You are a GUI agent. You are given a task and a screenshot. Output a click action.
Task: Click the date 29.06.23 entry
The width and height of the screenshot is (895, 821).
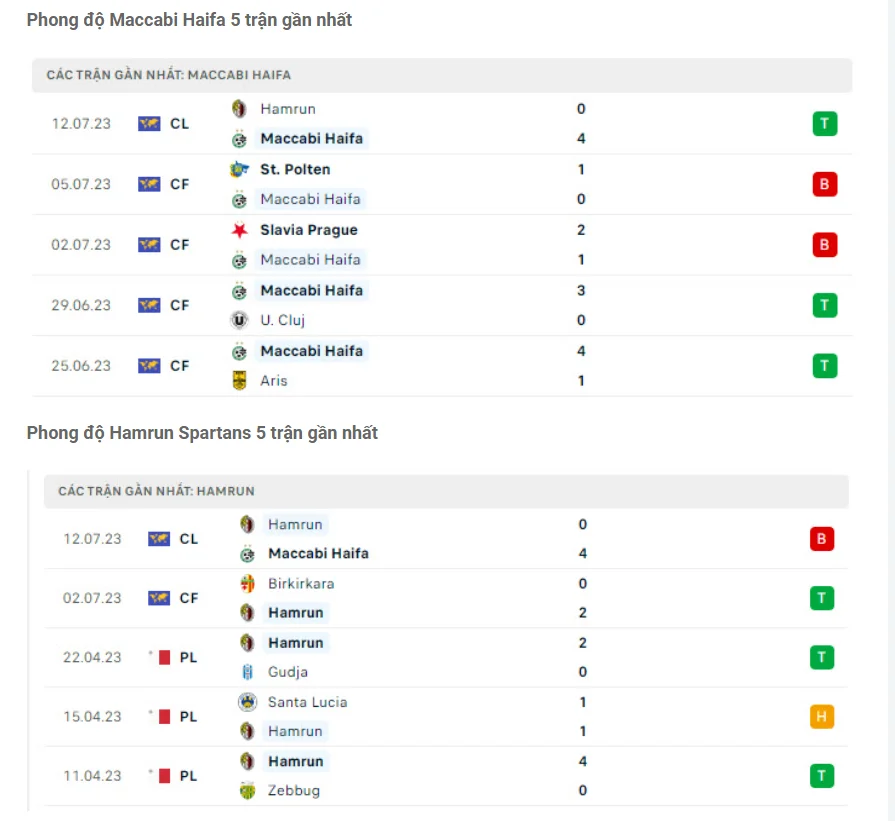[80, 305]
